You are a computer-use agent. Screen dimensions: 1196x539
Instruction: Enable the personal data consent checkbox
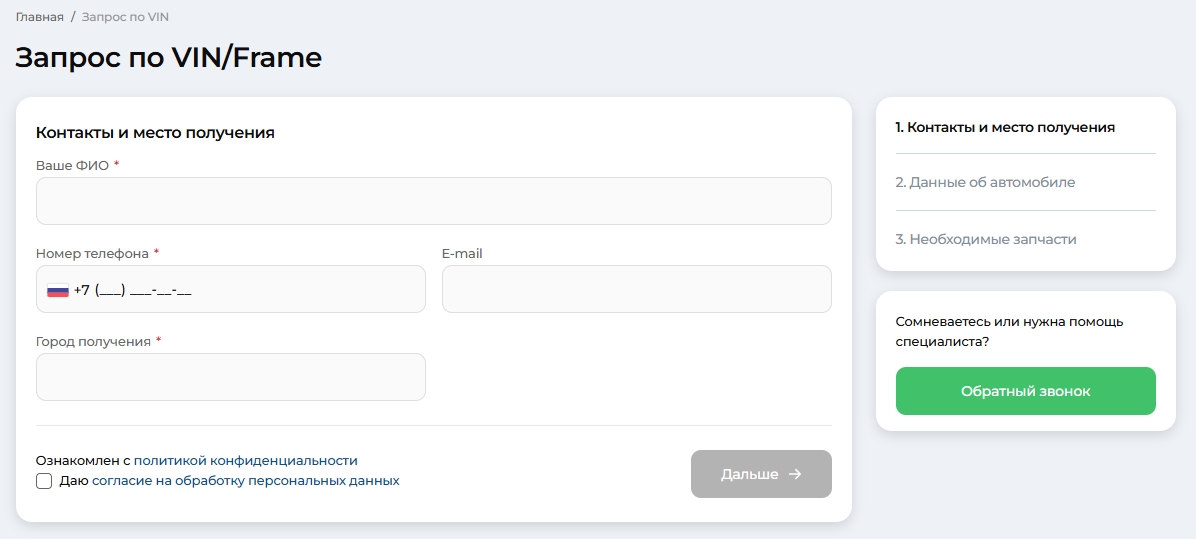point(44,481)
